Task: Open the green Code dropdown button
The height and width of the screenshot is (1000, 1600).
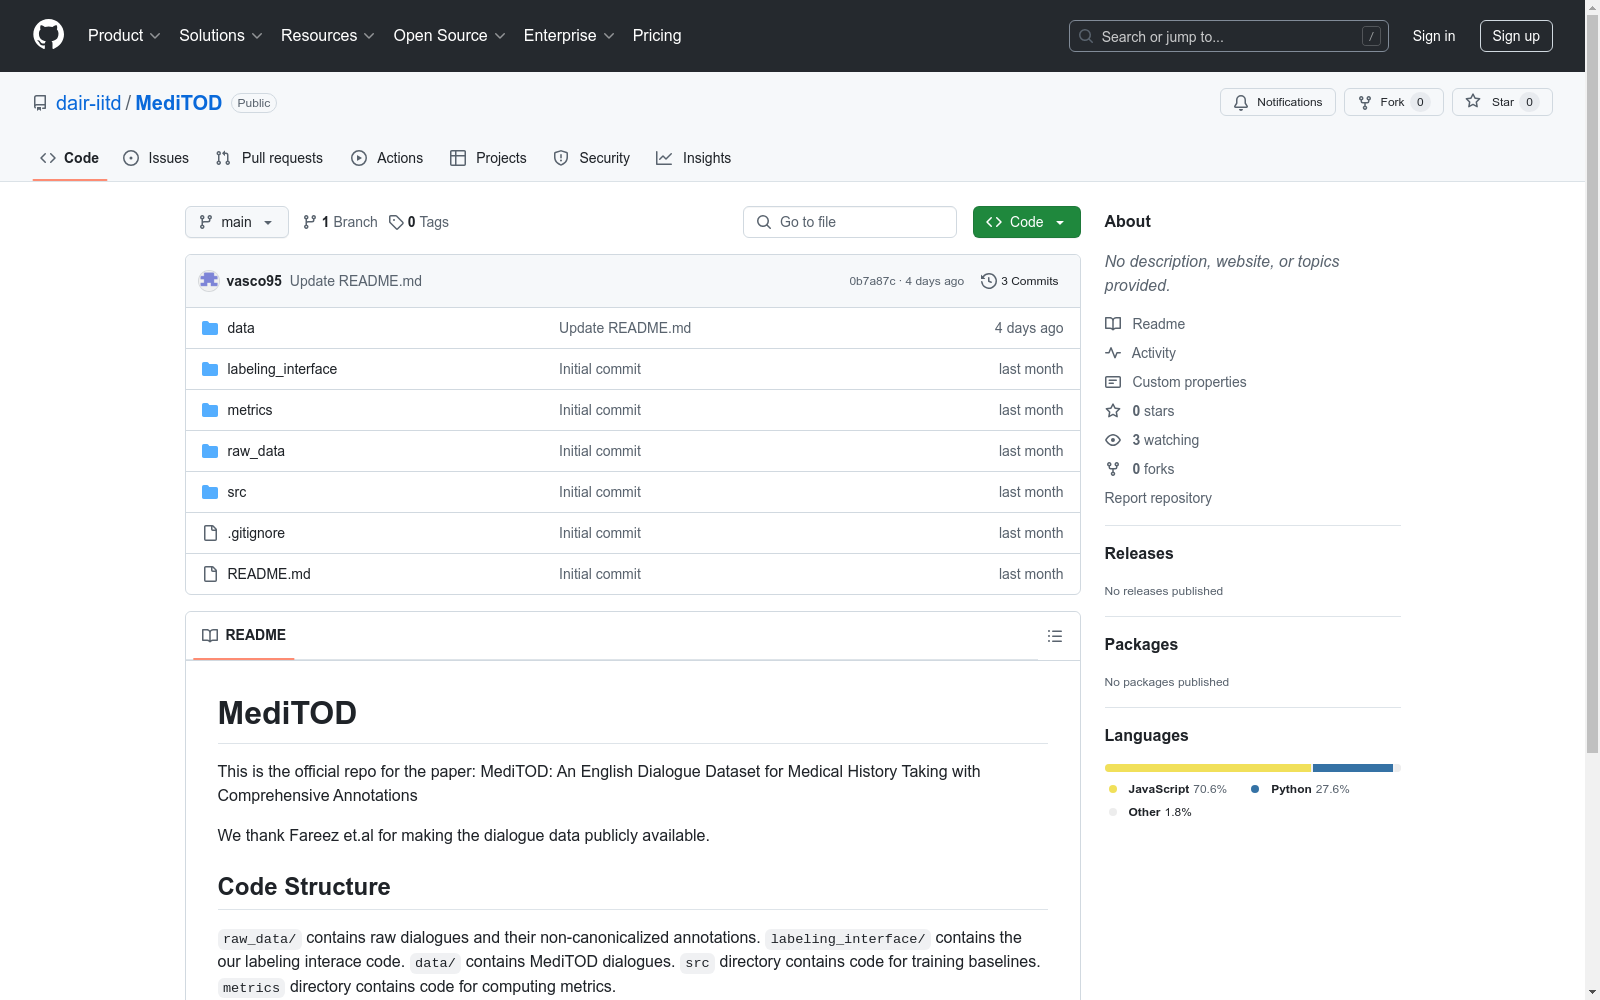Action: point(1026,222)
